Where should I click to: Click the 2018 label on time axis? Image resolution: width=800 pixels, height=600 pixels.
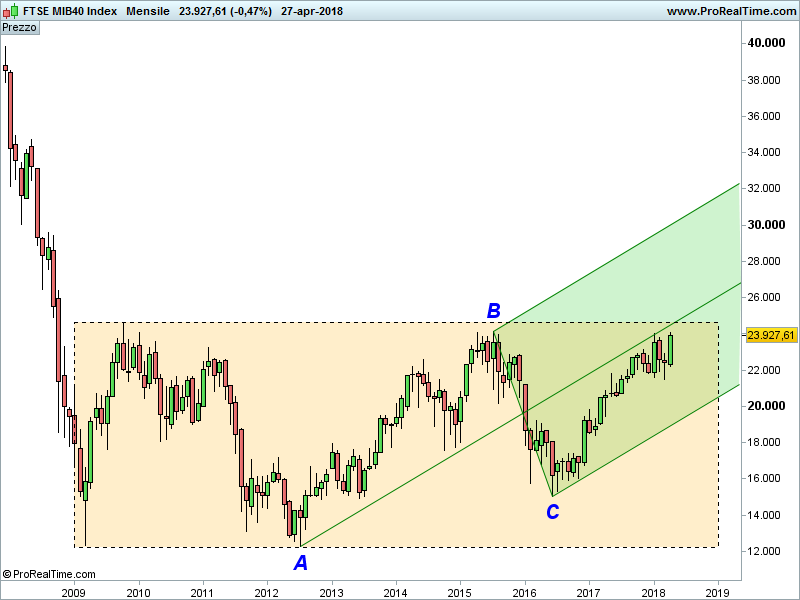654,593
